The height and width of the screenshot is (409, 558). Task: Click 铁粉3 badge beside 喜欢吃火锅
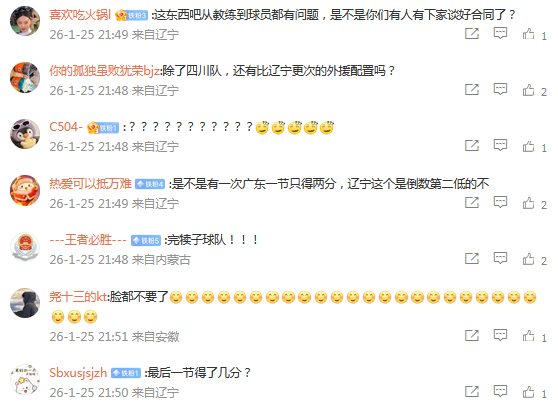132,15
